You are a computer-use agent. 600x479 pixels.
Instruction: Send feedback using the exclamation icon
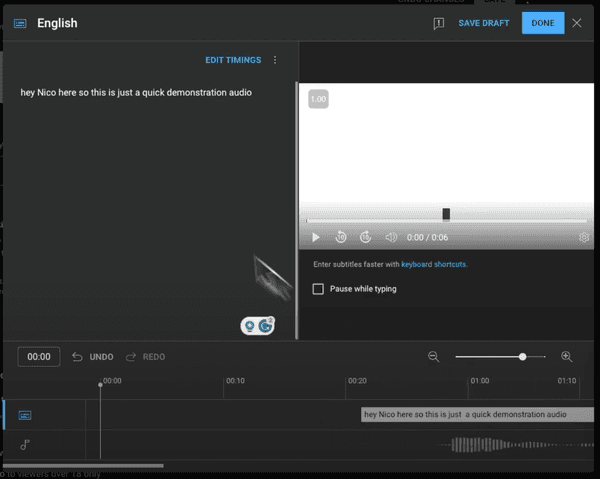point(438,23)
